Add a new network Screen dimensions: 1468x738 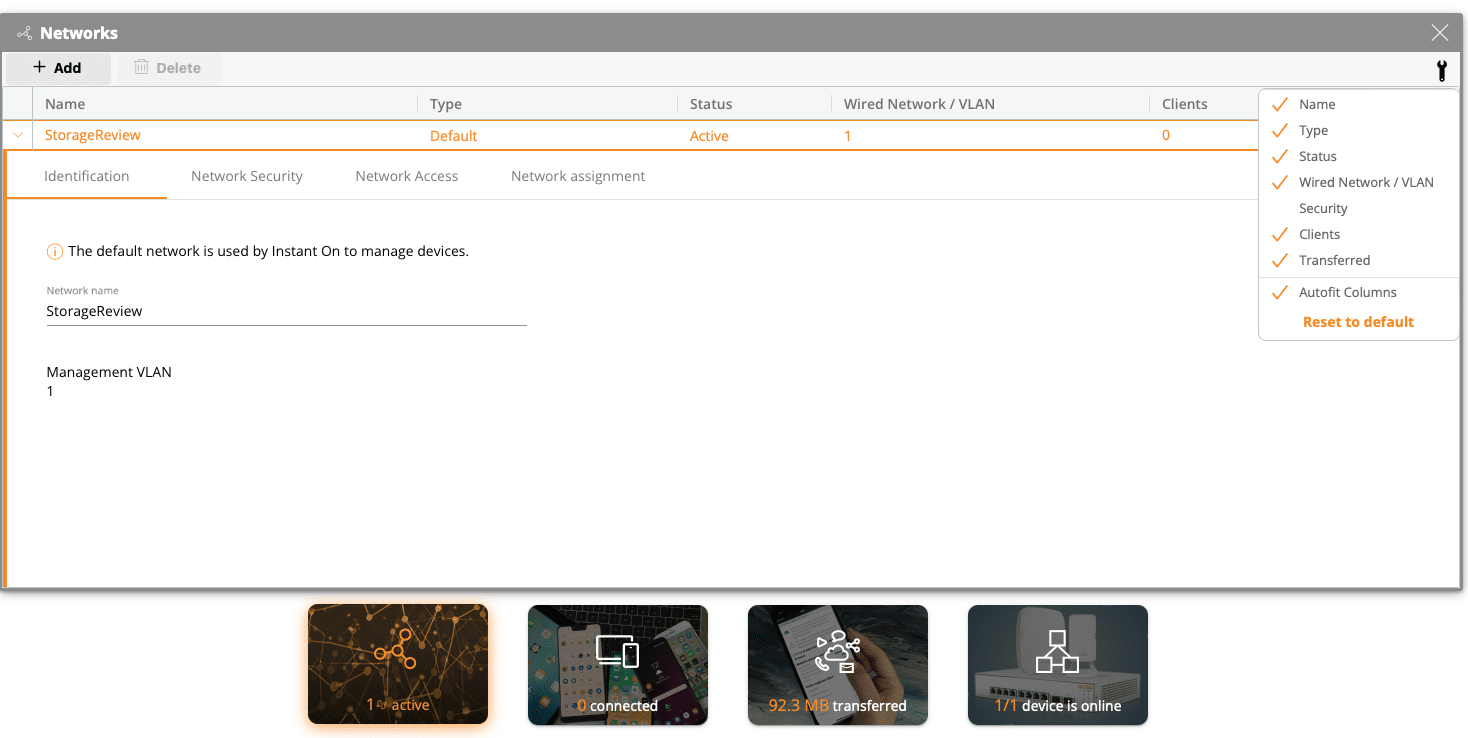58,68
